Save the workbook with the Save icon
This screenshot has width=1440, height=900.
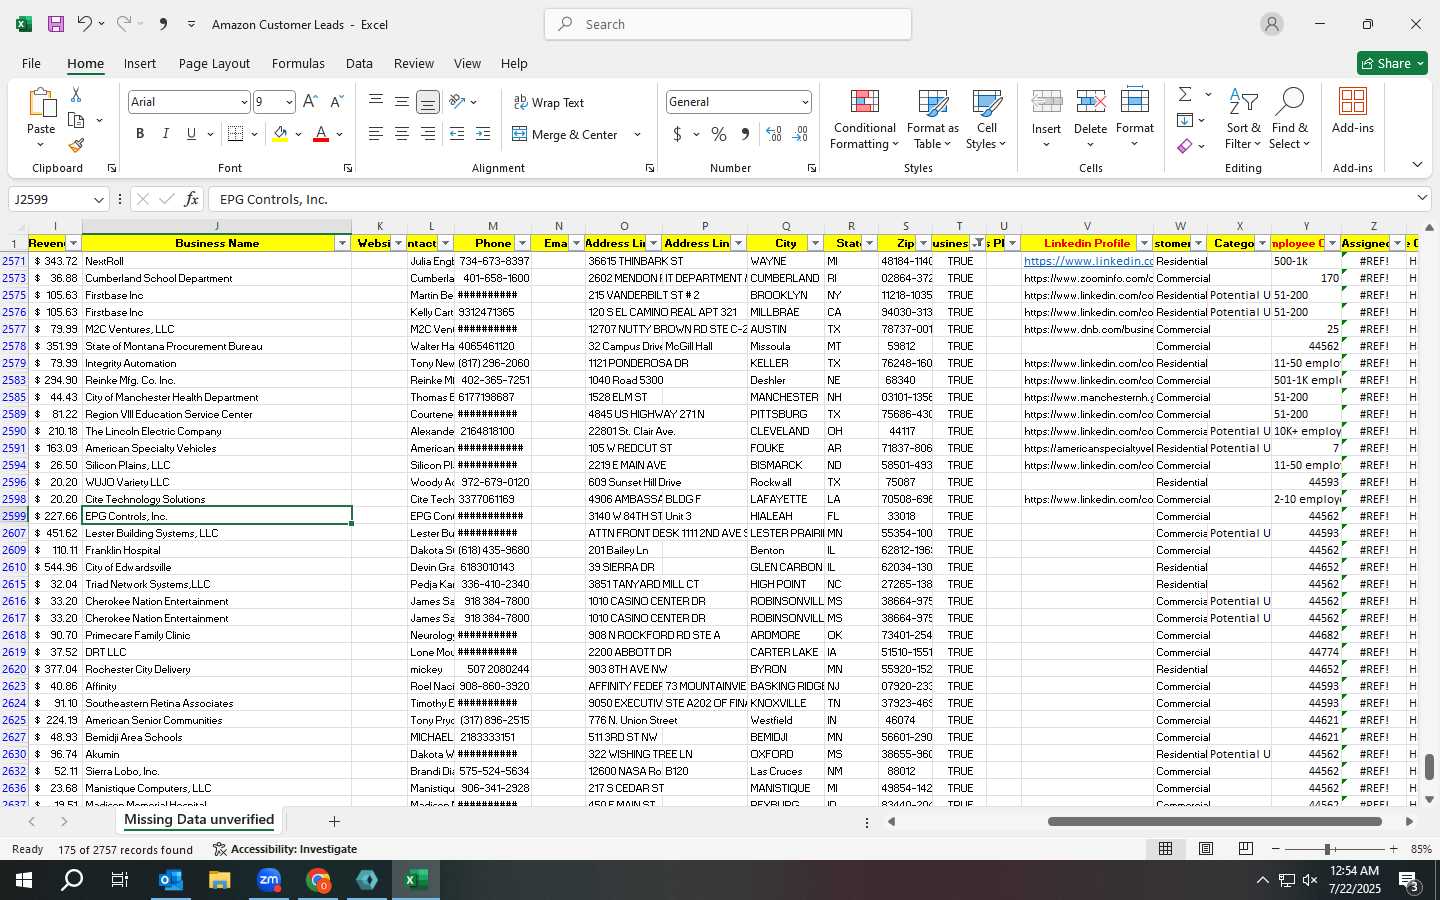(56, 24)
